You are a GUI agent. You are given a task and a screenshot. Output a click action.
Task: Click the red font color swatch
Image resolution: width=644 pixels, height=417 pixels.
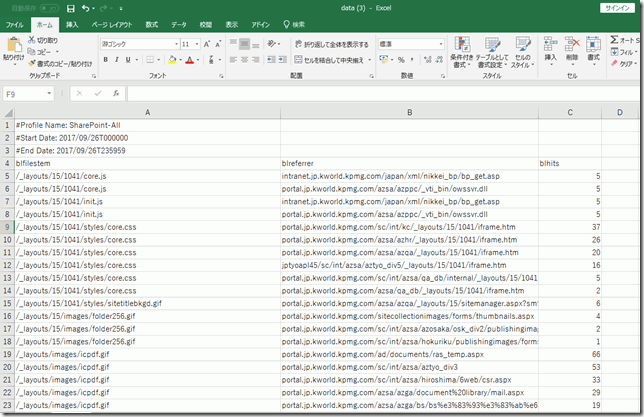[189, 60]
